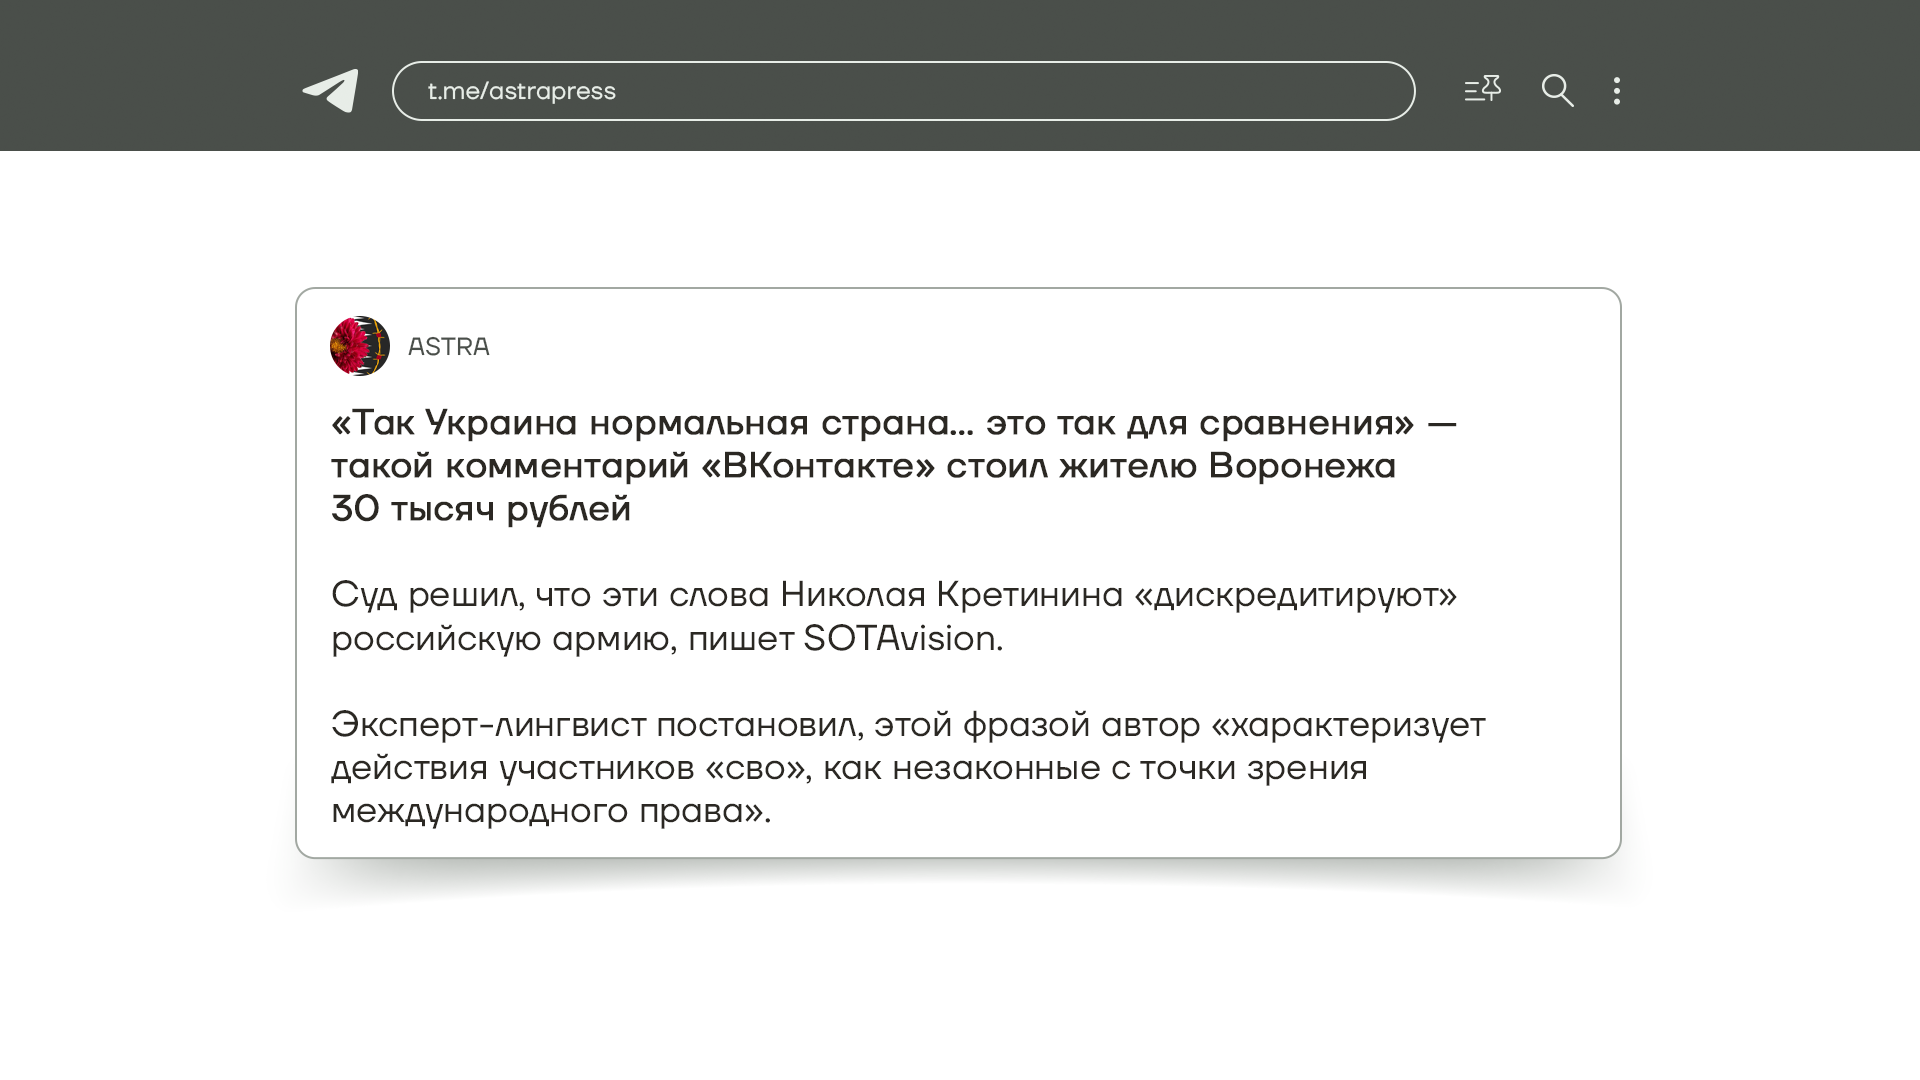
Task: Click the «сво» word in post
Action: (x=757, y=768)
